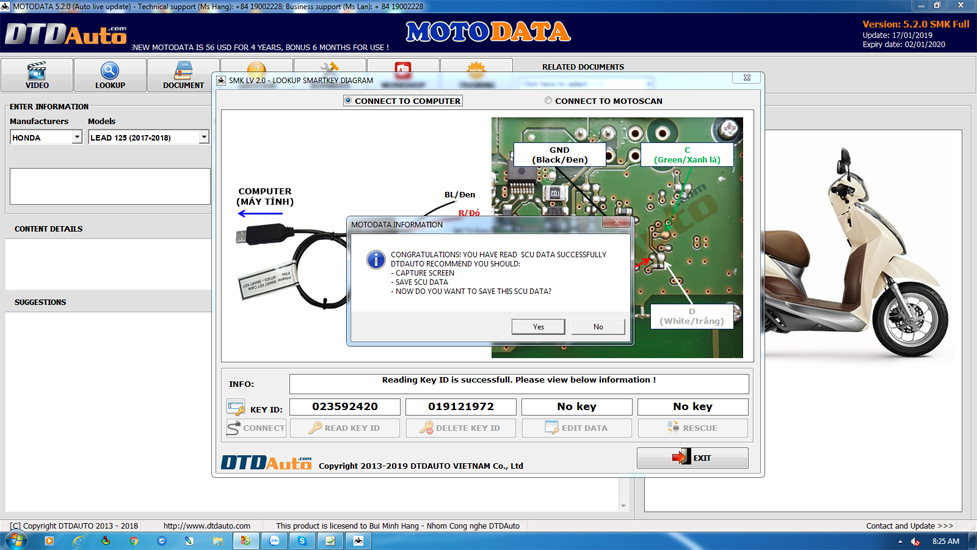Click the second key ID field 019121972
Image resolution: width=977 pixels, height=550 pixels.
460,407
